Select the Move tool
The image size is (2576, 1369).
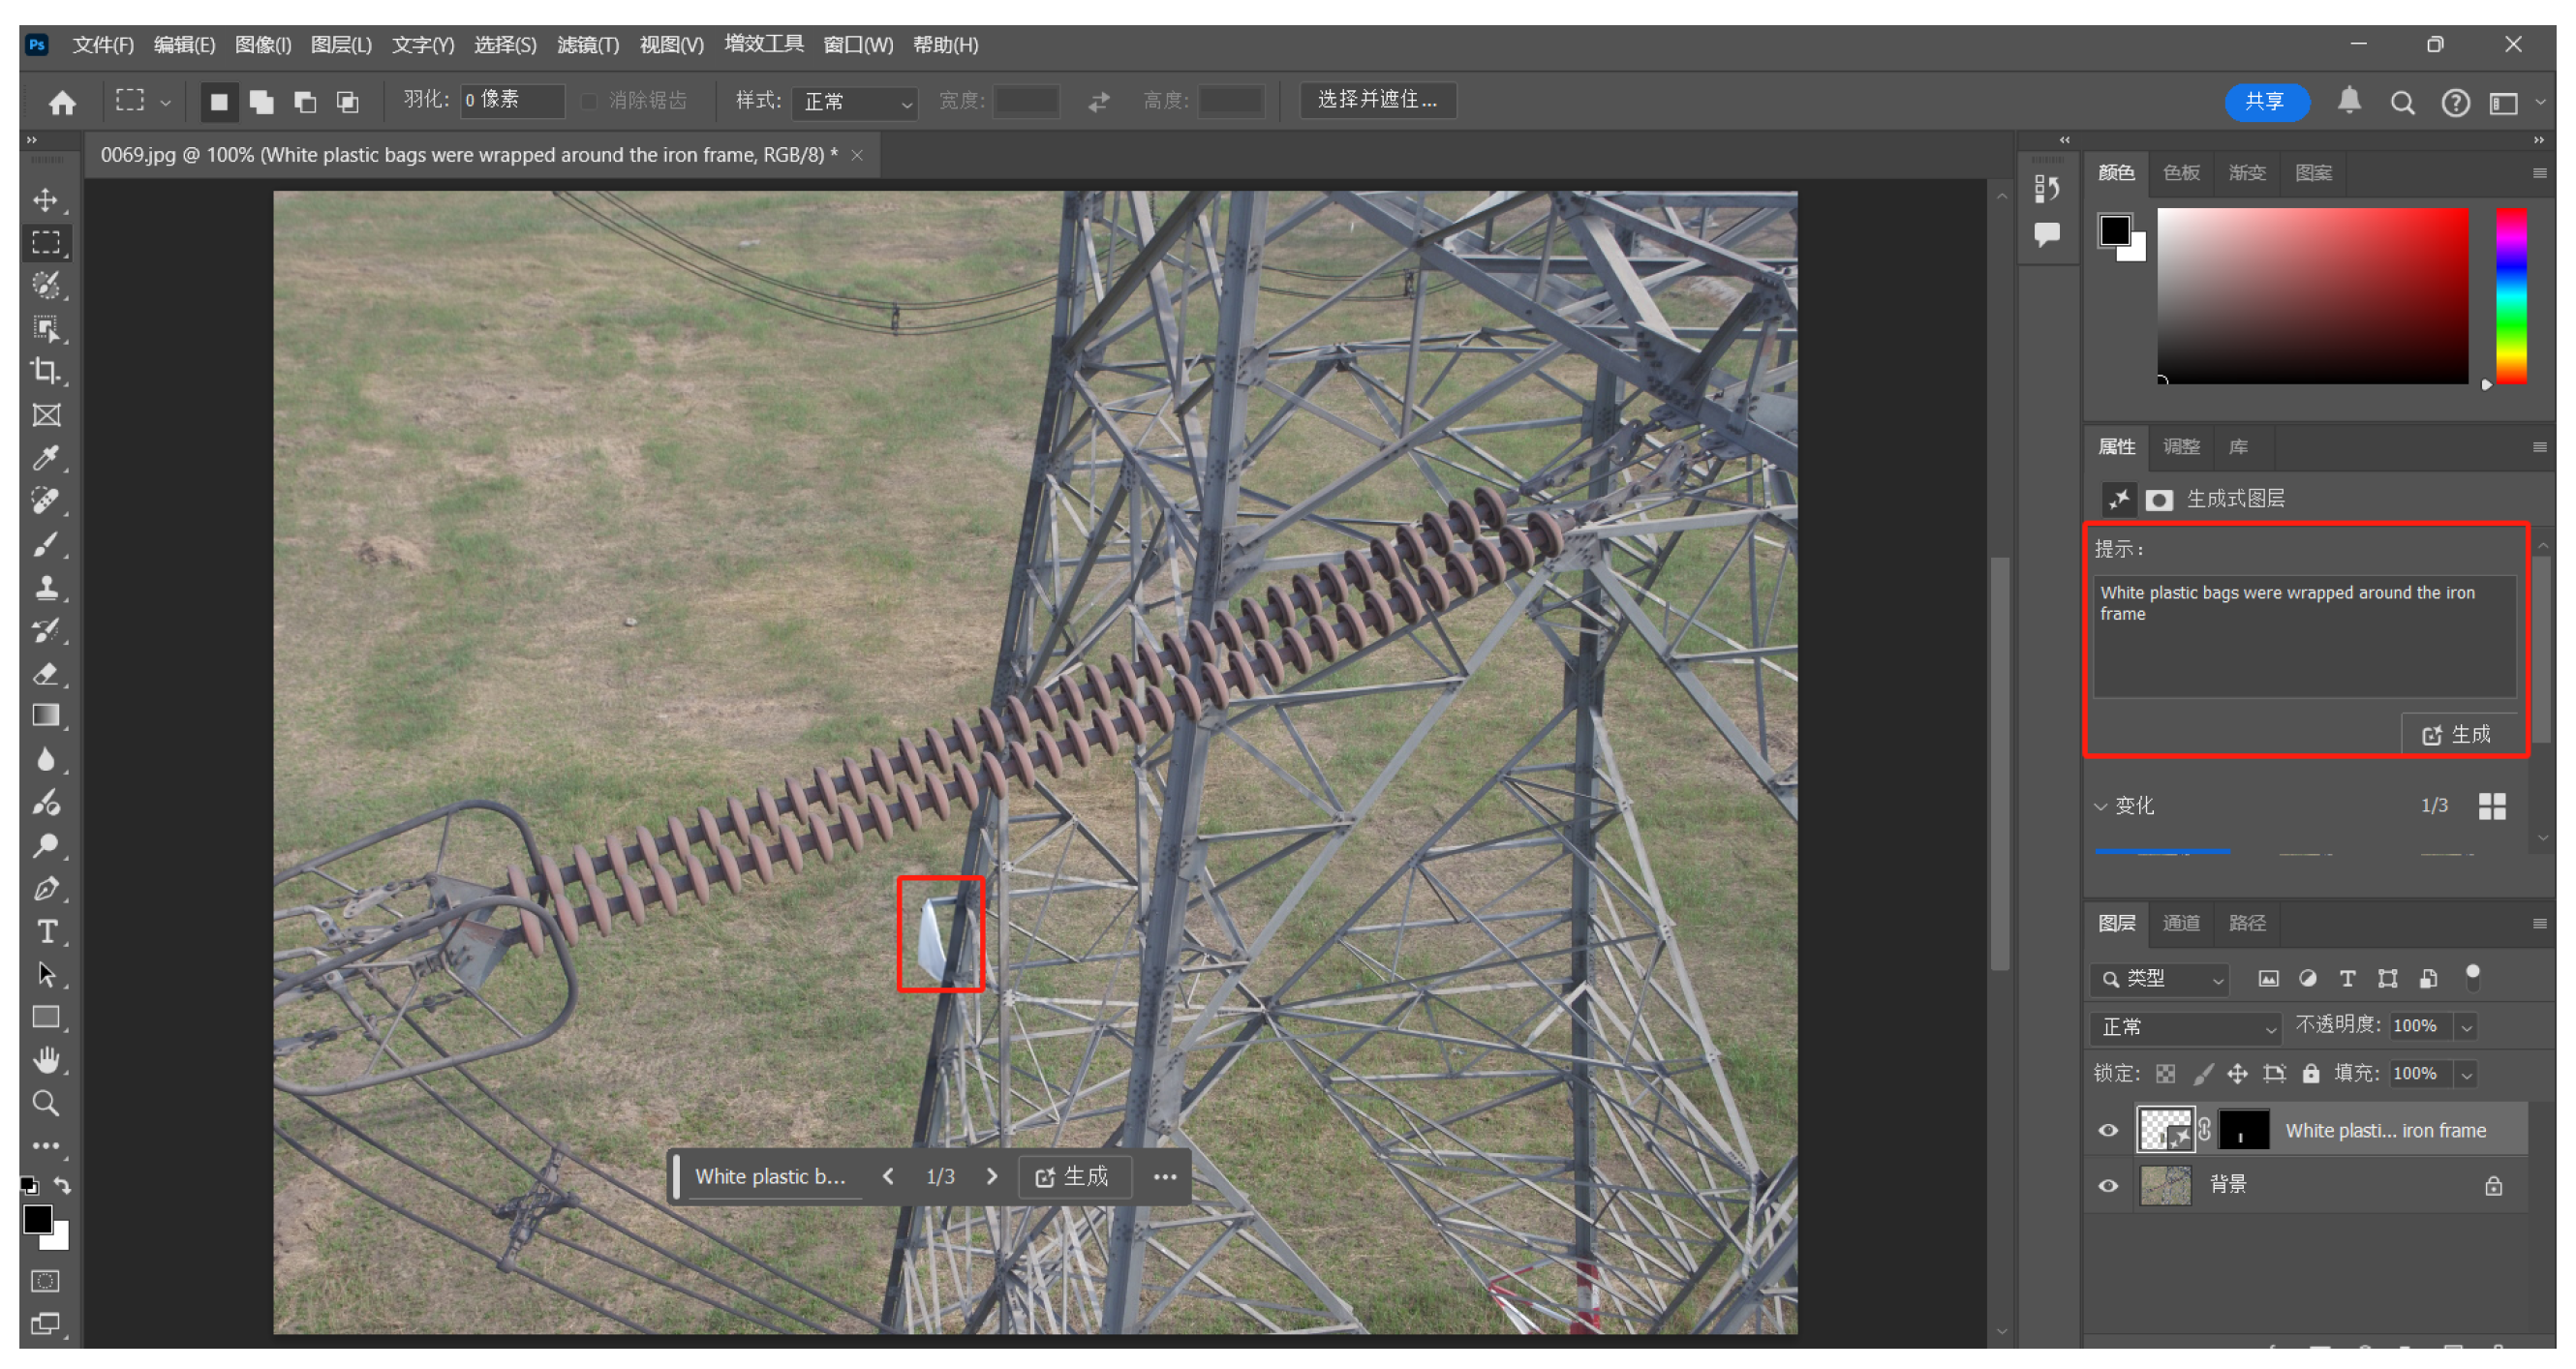click(45, 200)
